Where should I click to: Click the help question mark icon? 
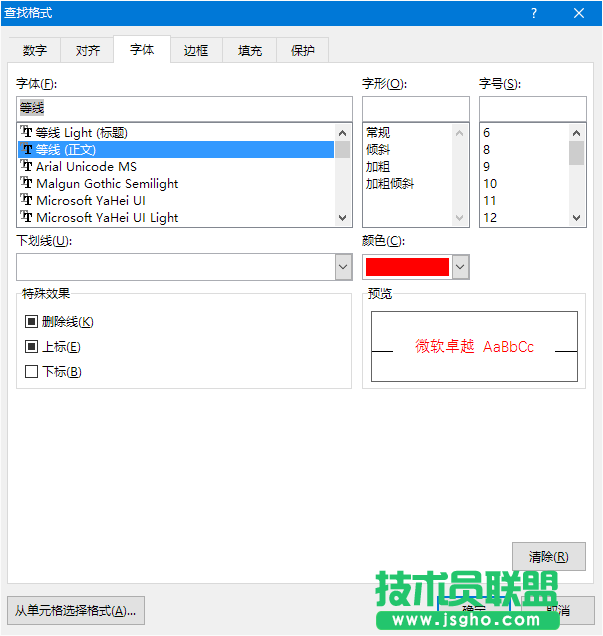click(x=534, y=13)
